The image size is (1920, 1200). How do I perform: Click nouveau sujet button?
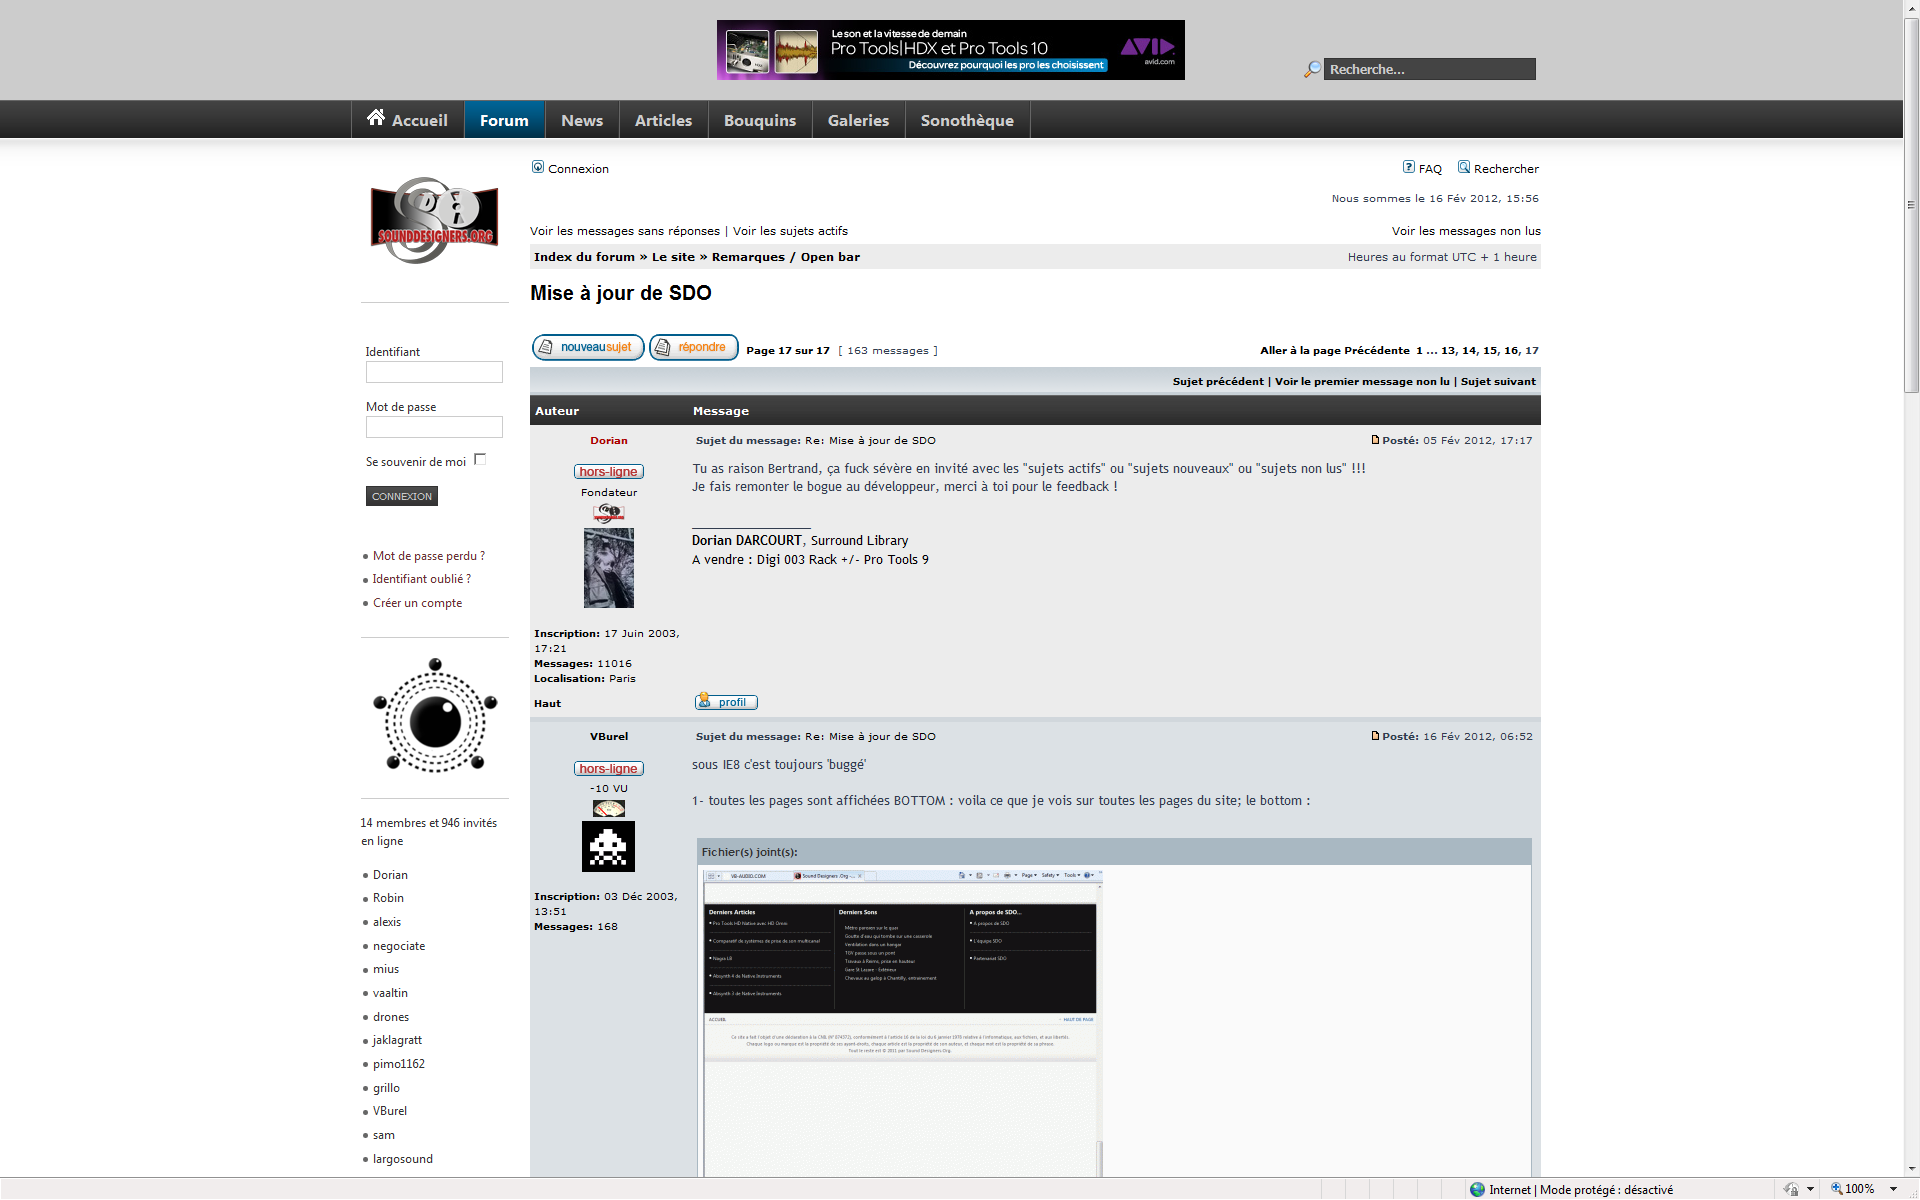click(x=588, y=347)
